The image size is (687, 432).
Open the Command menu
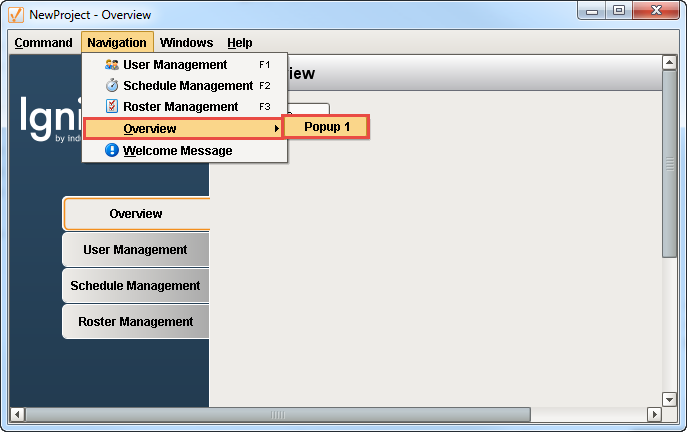pos(43,43)
